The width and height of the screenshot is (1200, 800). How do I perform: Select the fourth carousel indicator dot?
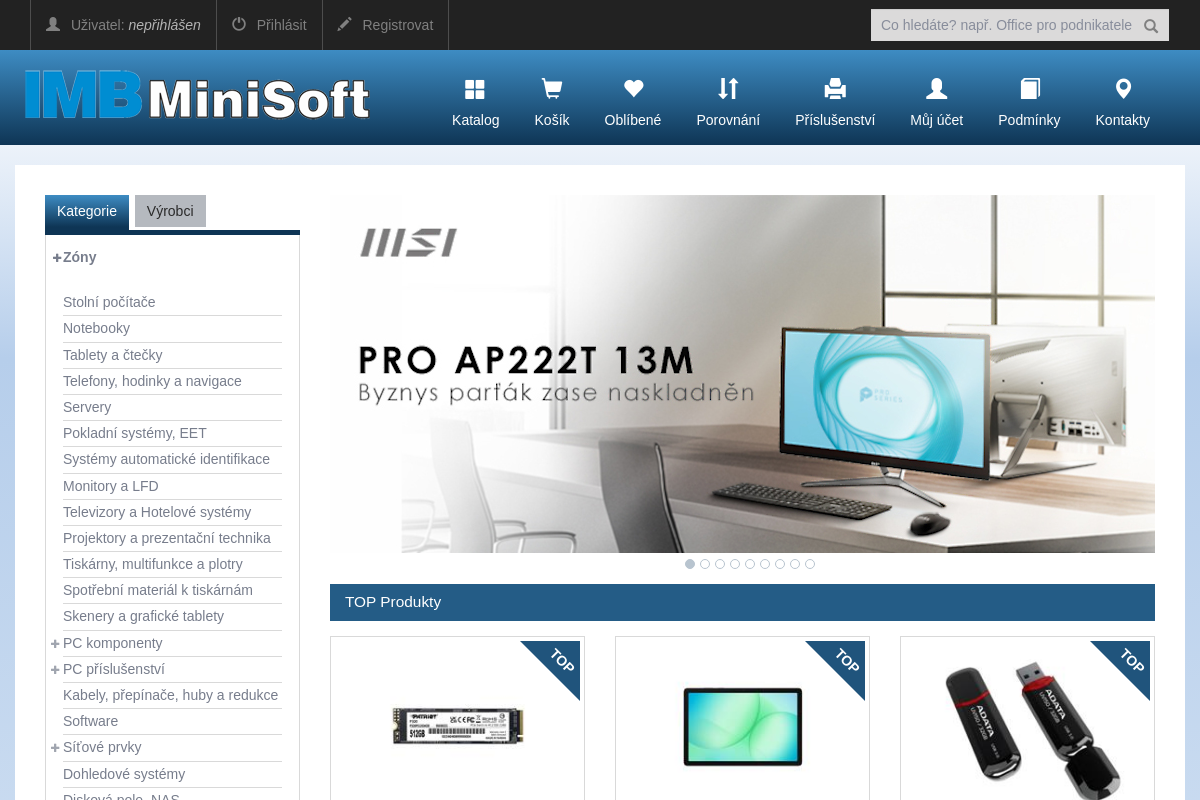point(735,564)
